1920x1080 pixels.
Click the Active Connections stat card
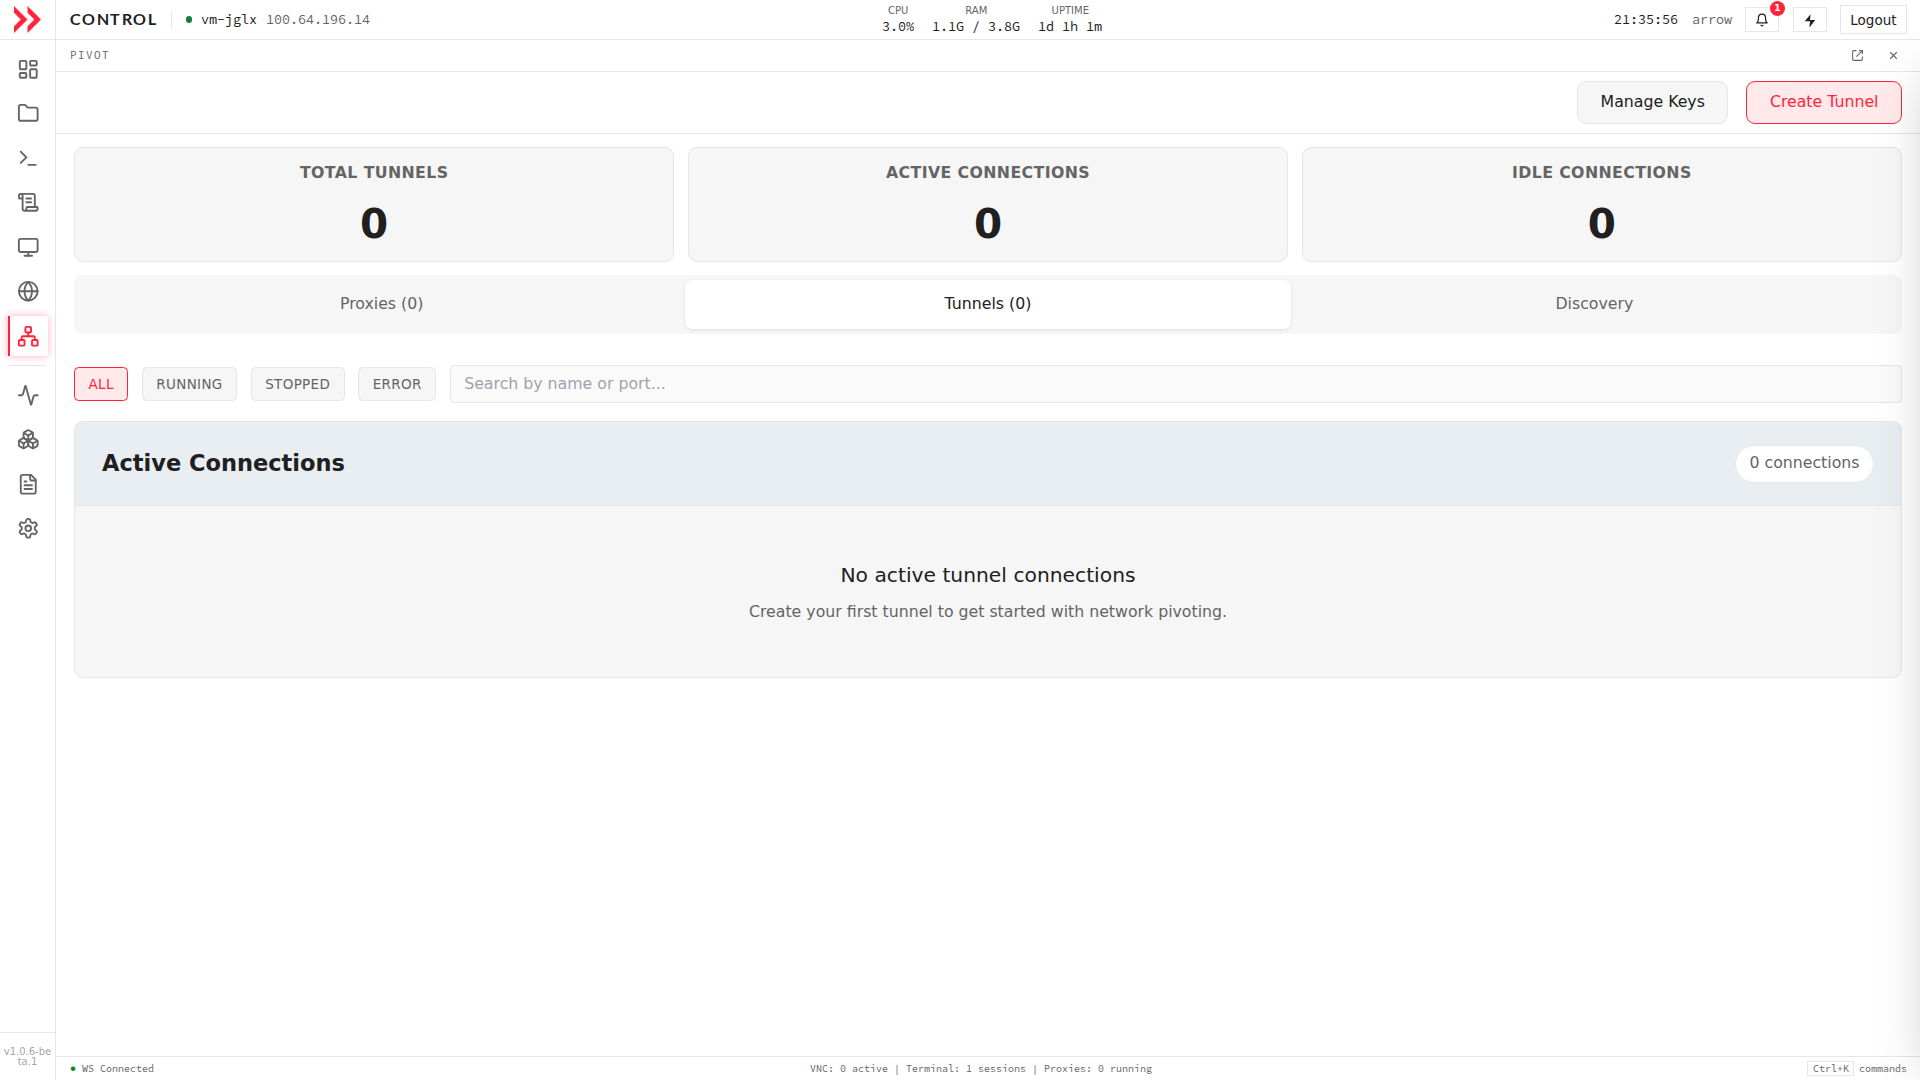click(988, 205)
